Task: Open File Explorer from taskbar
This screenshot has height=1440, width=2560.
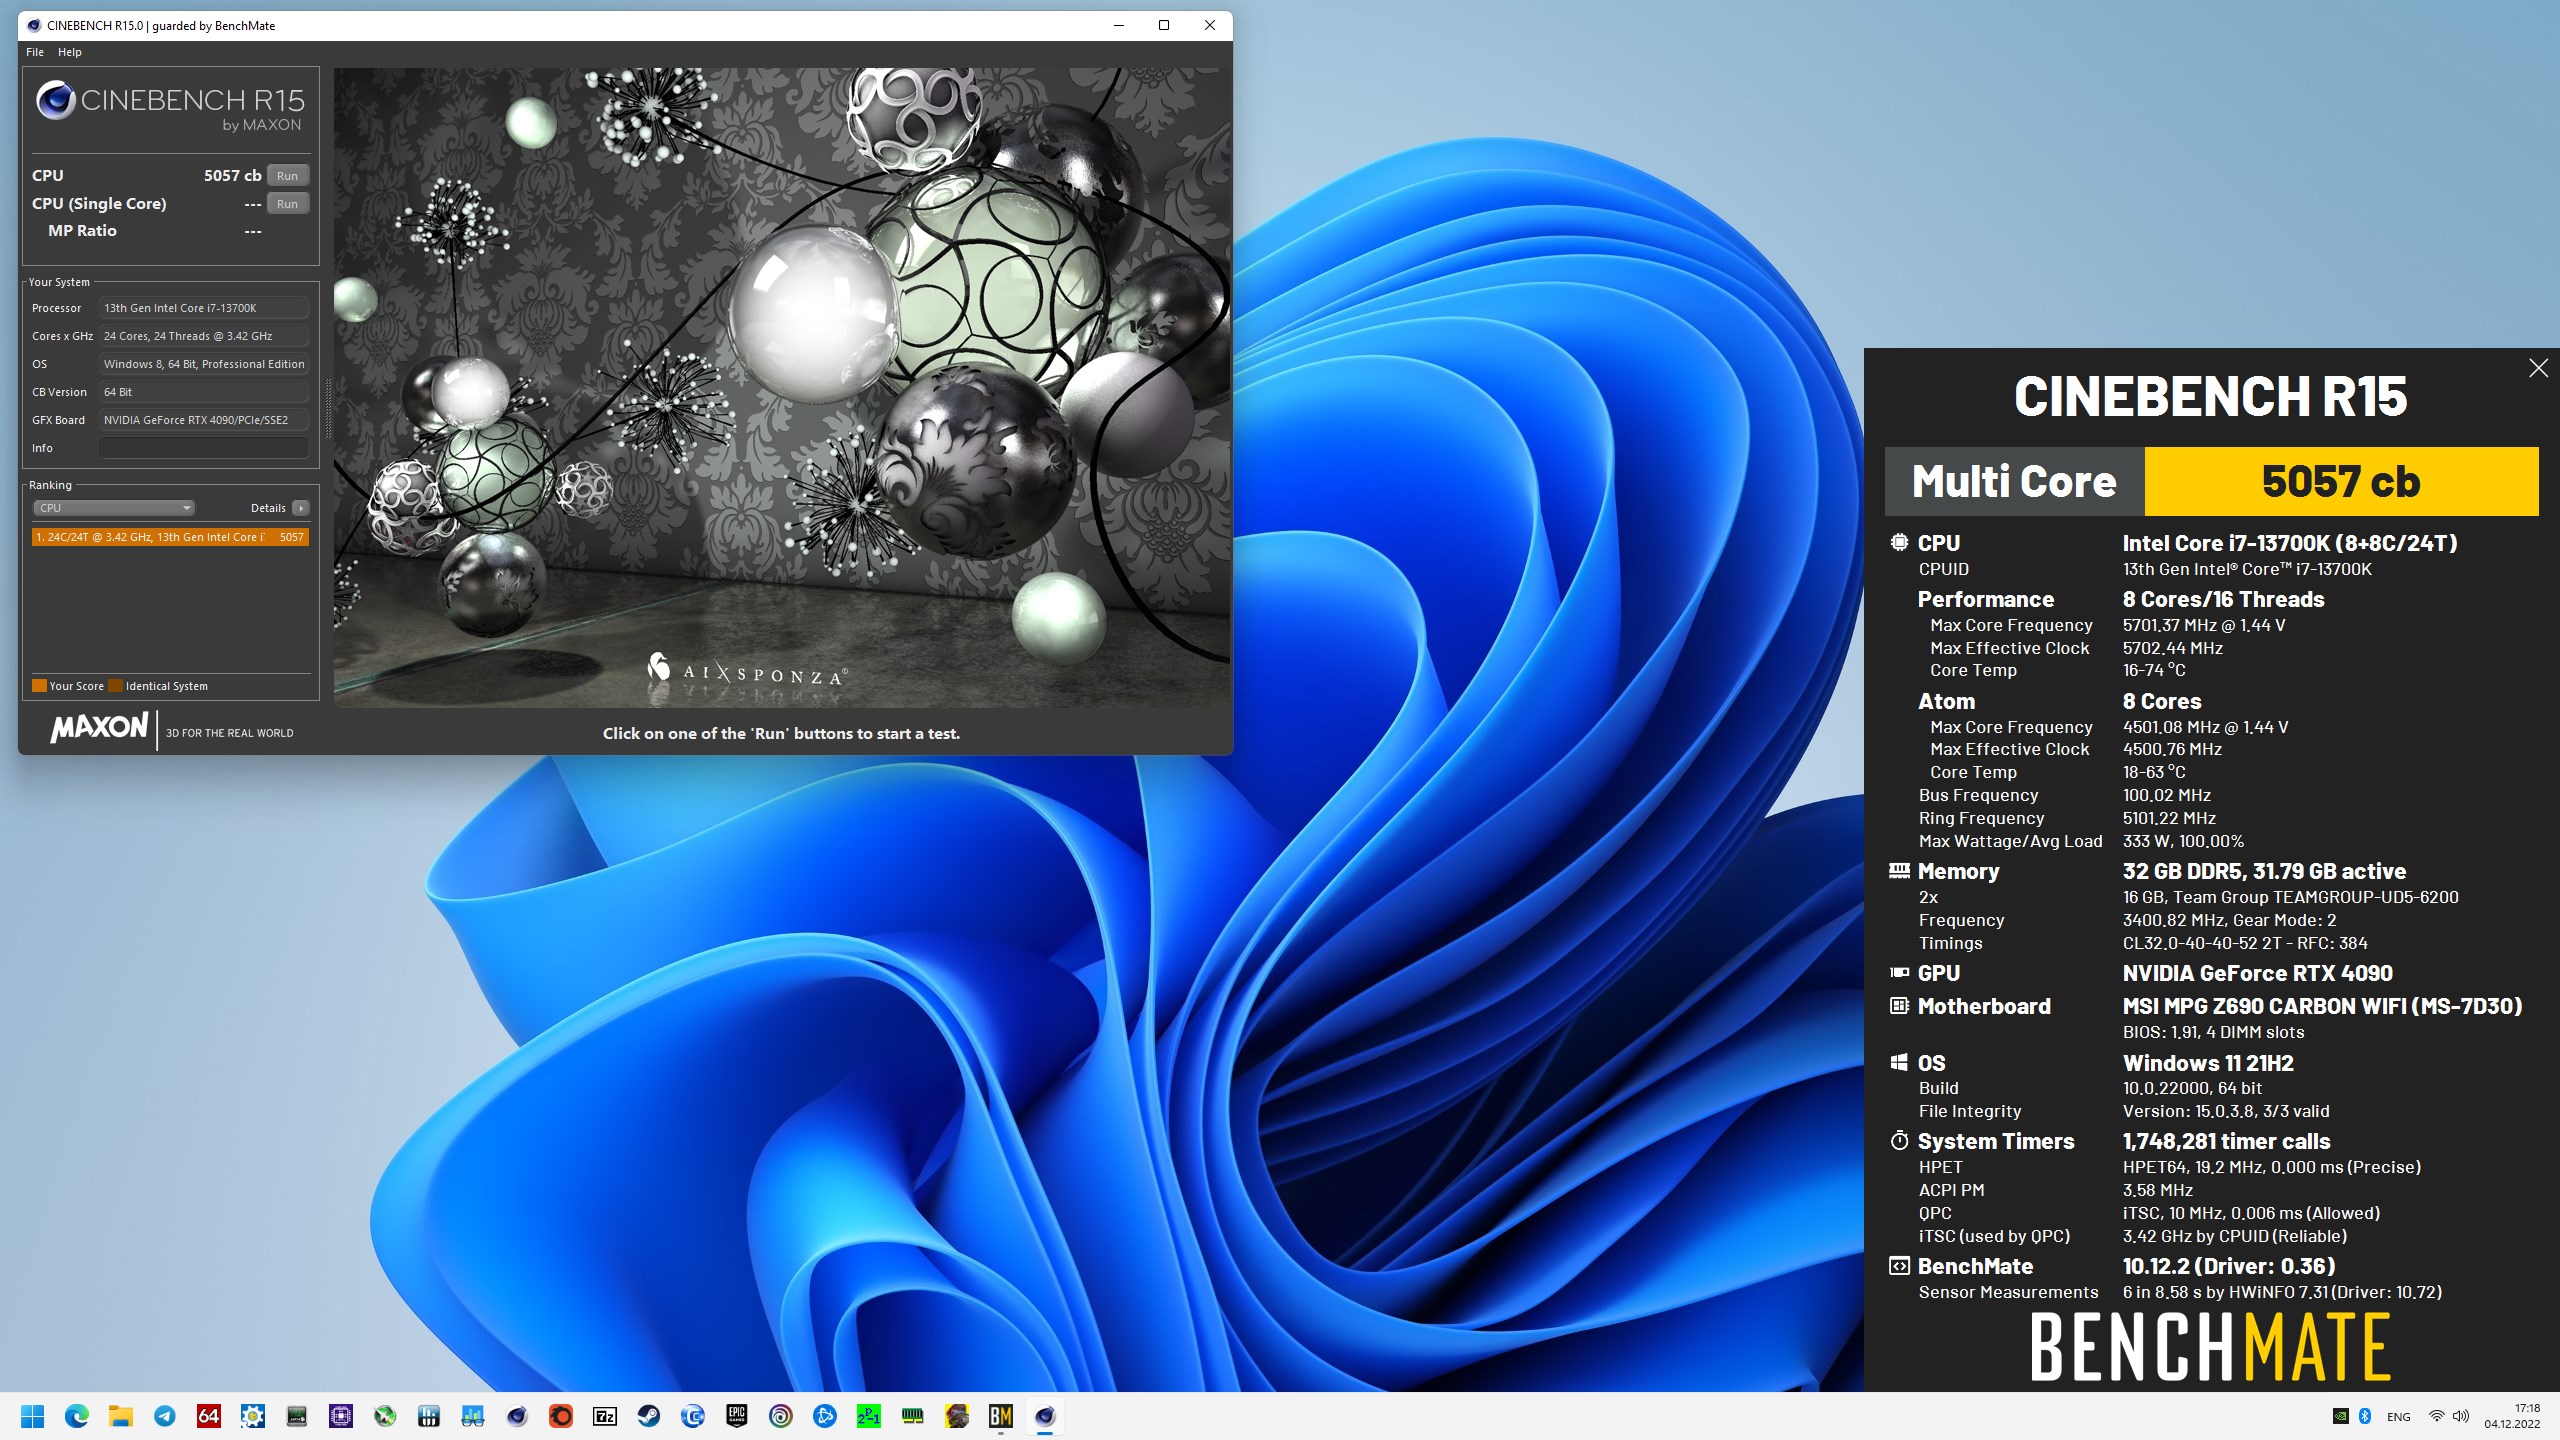Action: (121, 1416)
